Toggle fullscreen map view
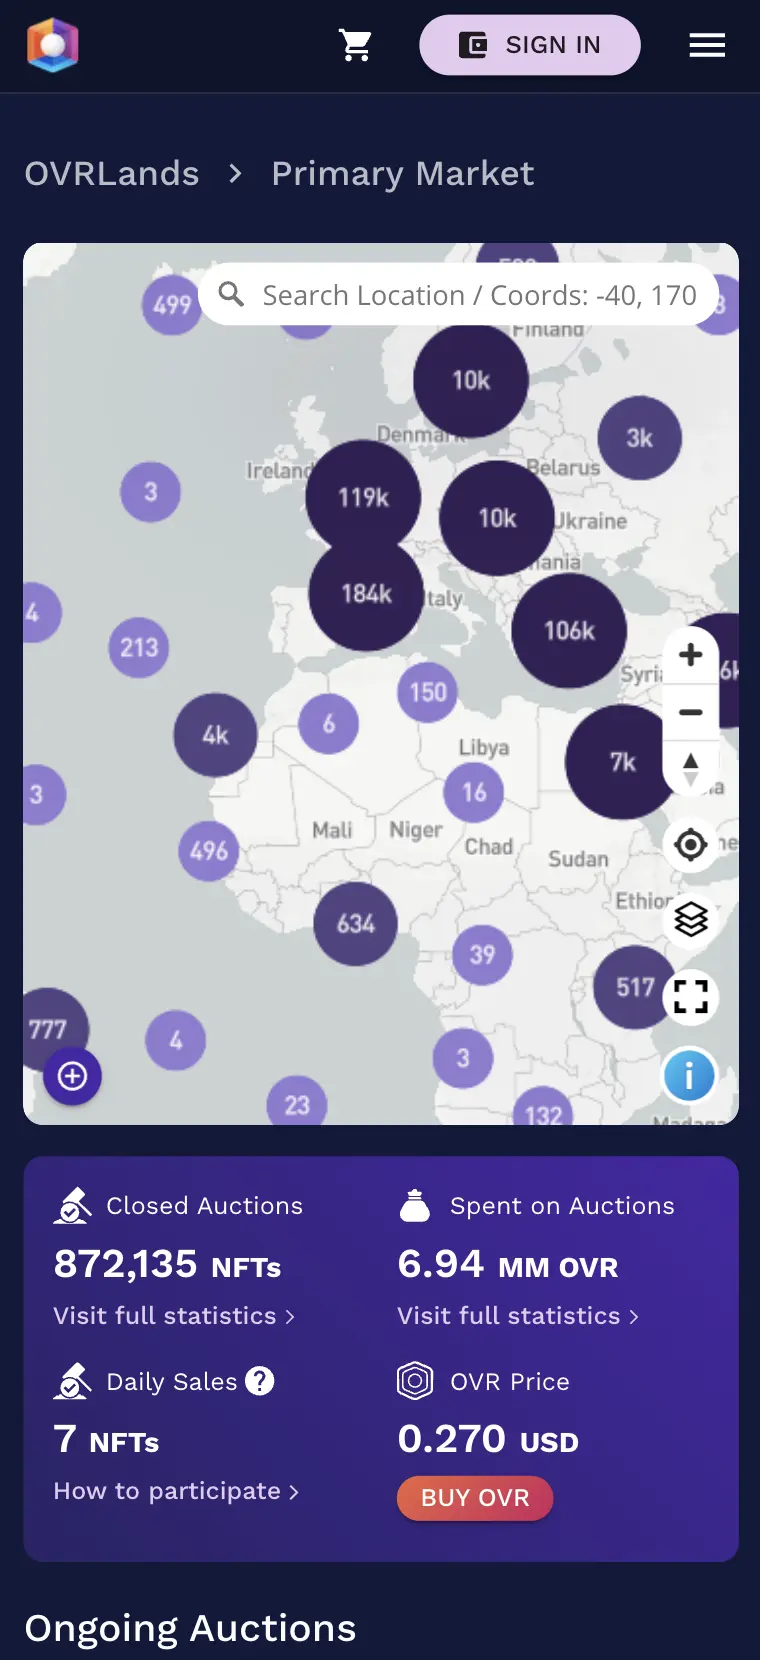Image resolution: width=760 pixels, height=1660 pixels. (690, 997)
